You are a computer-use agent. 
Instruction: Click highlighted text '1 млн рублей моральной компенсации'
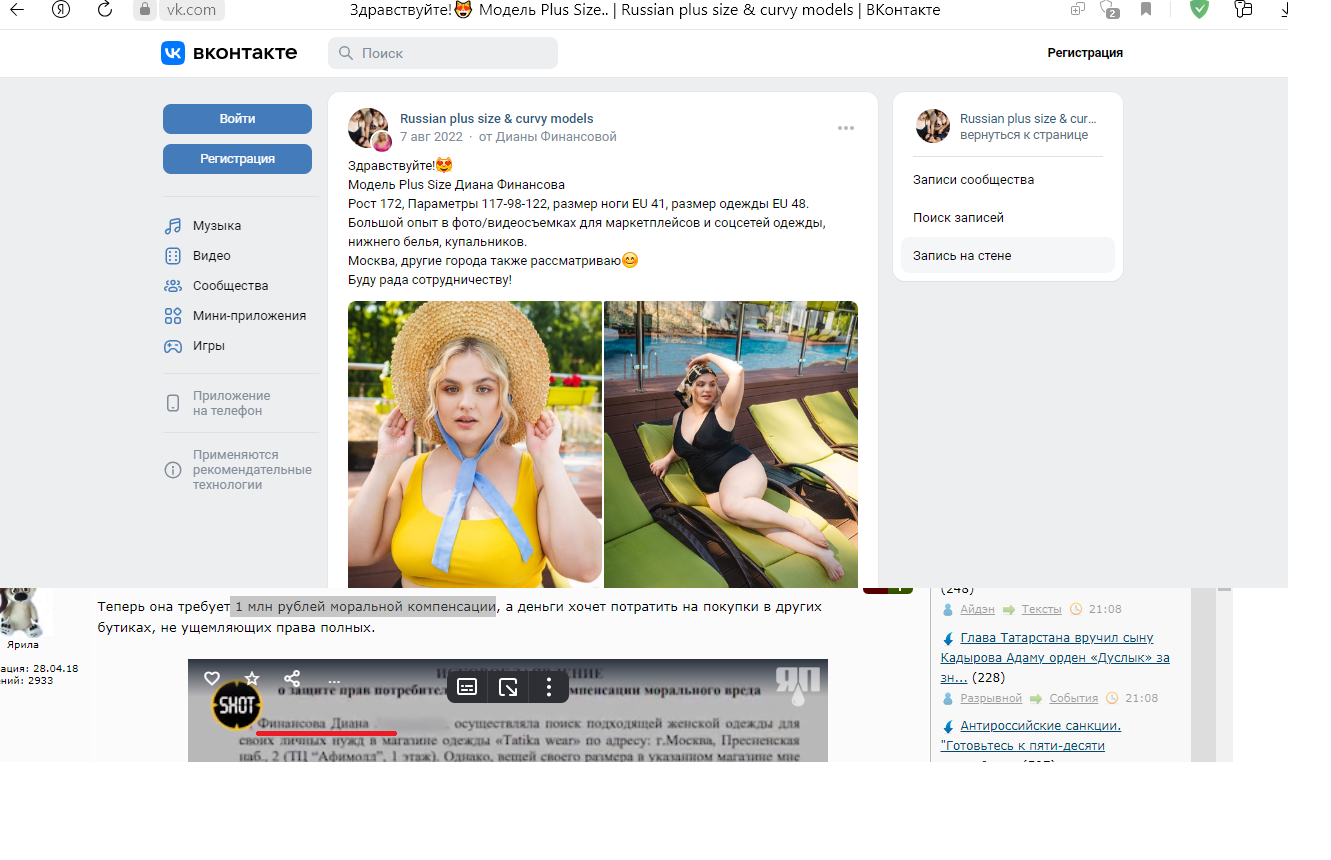(x=364, y=607)
